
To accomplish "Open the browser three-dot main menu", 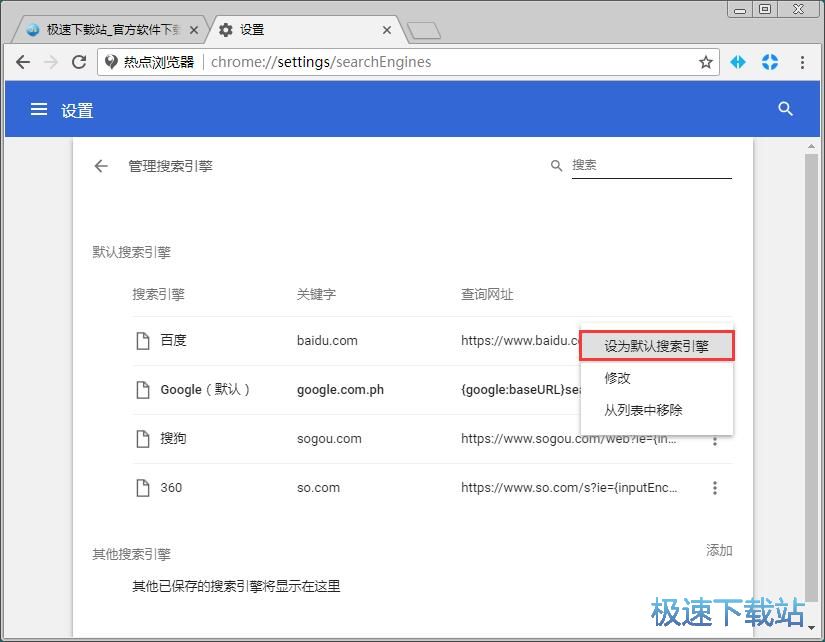I will click(802, 62).
